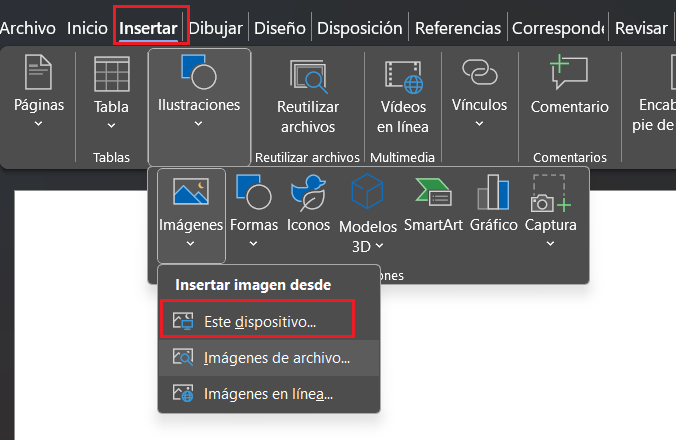The height and width of the screenshot is (440, 676).
Task: Click the Modelos 3D cube icon
Action: tap(367, 191)
